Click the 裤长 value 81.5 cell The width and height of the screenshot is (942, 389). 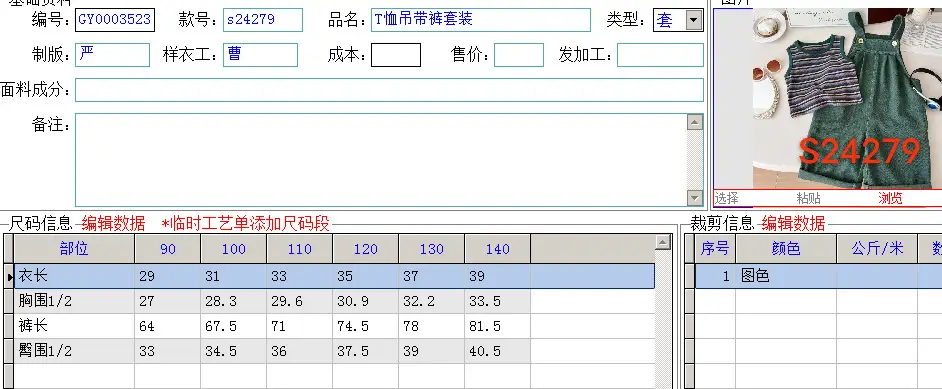497,326
